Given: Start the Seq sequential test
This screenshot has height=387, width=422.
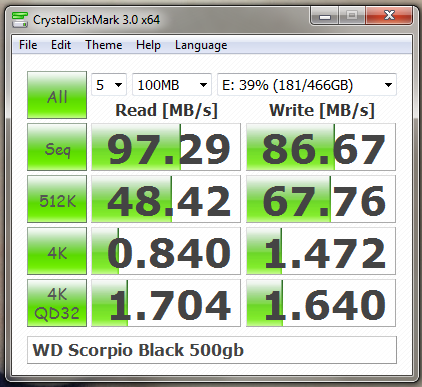Looking at the screenshot, I should click(x=57, y=147).
